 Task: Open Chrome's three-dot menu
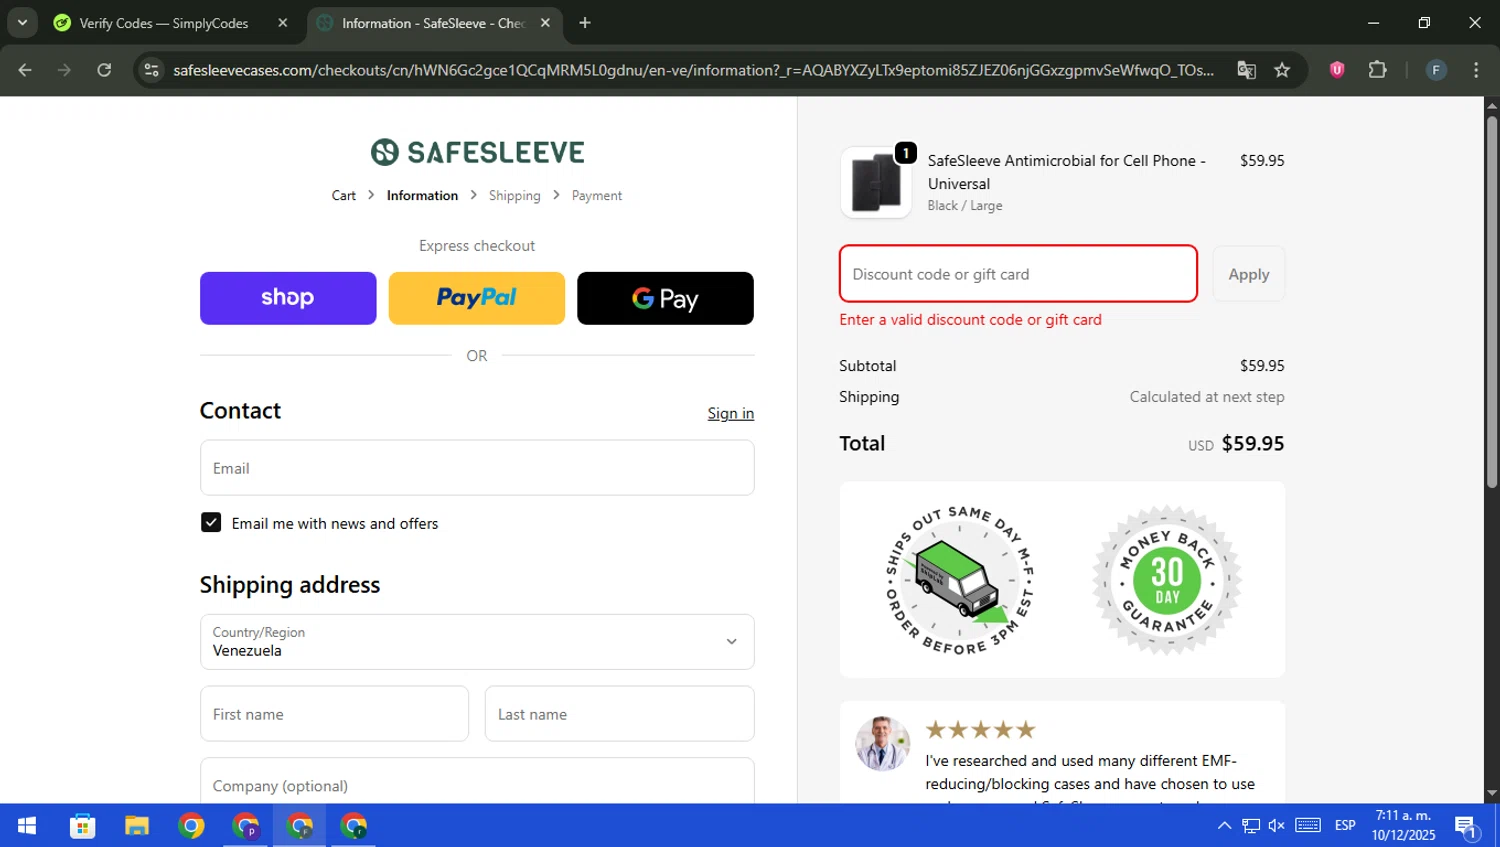coord(1476,70)
